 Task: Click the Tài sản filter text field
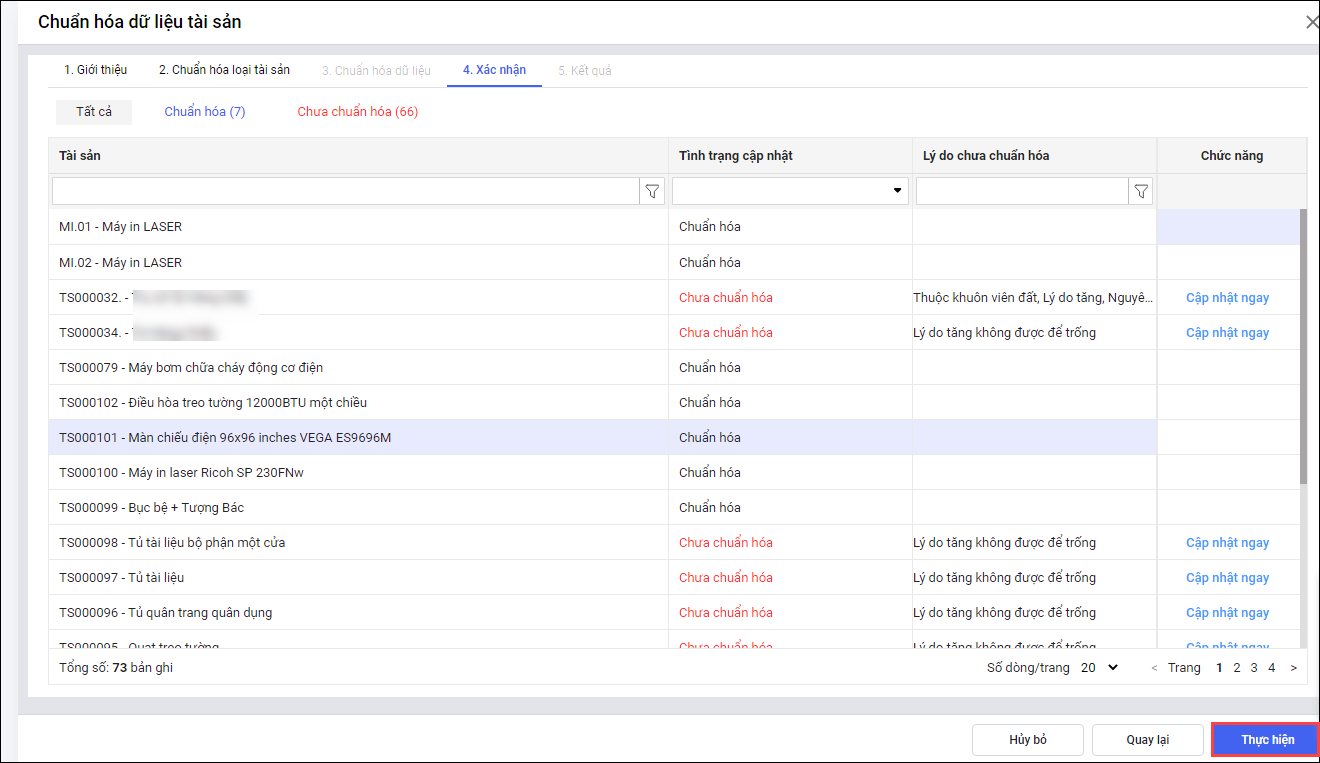coord(345,191)
